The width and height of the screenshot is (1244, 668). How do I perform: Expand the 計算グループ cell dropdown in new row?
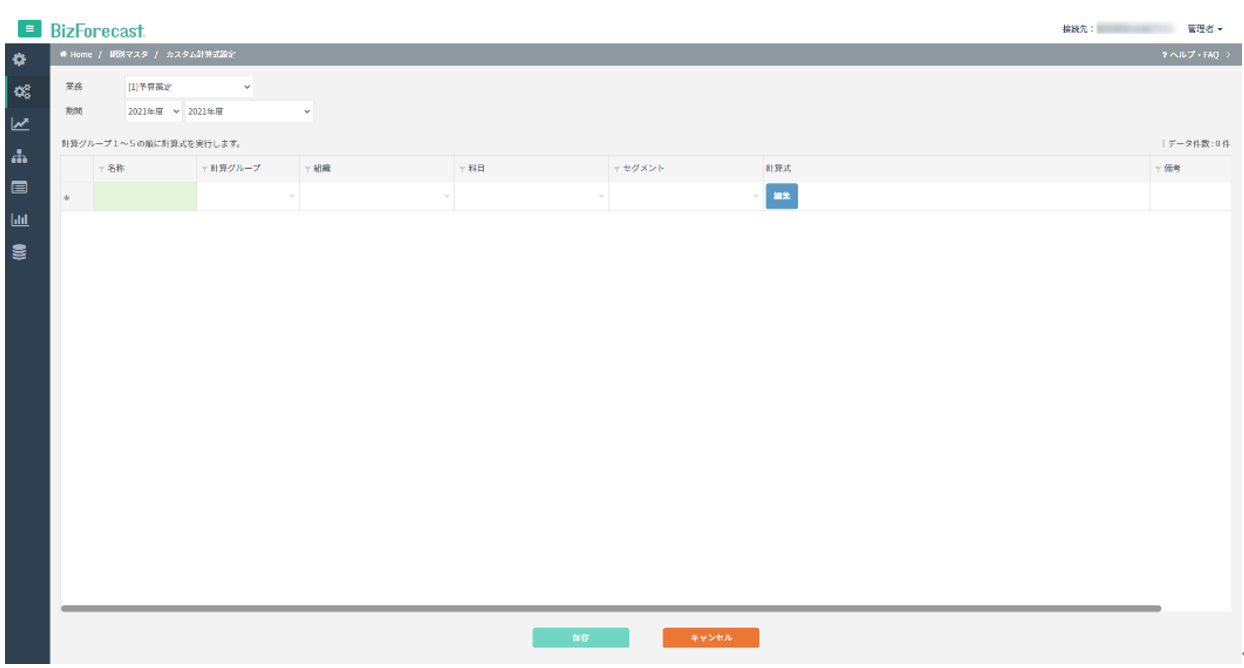[x=292, y=196]
